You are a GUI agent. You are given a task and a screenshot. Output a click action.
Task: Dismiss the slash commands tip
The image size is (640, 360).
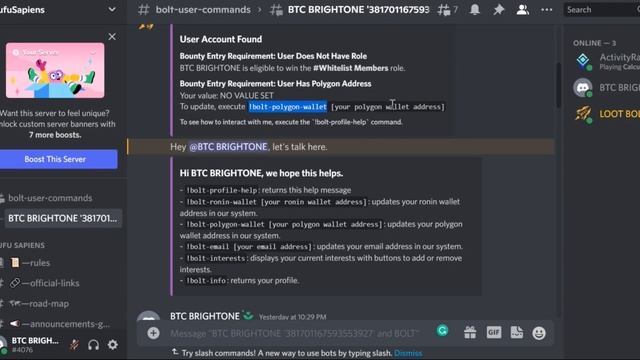(x=408, y=353)
